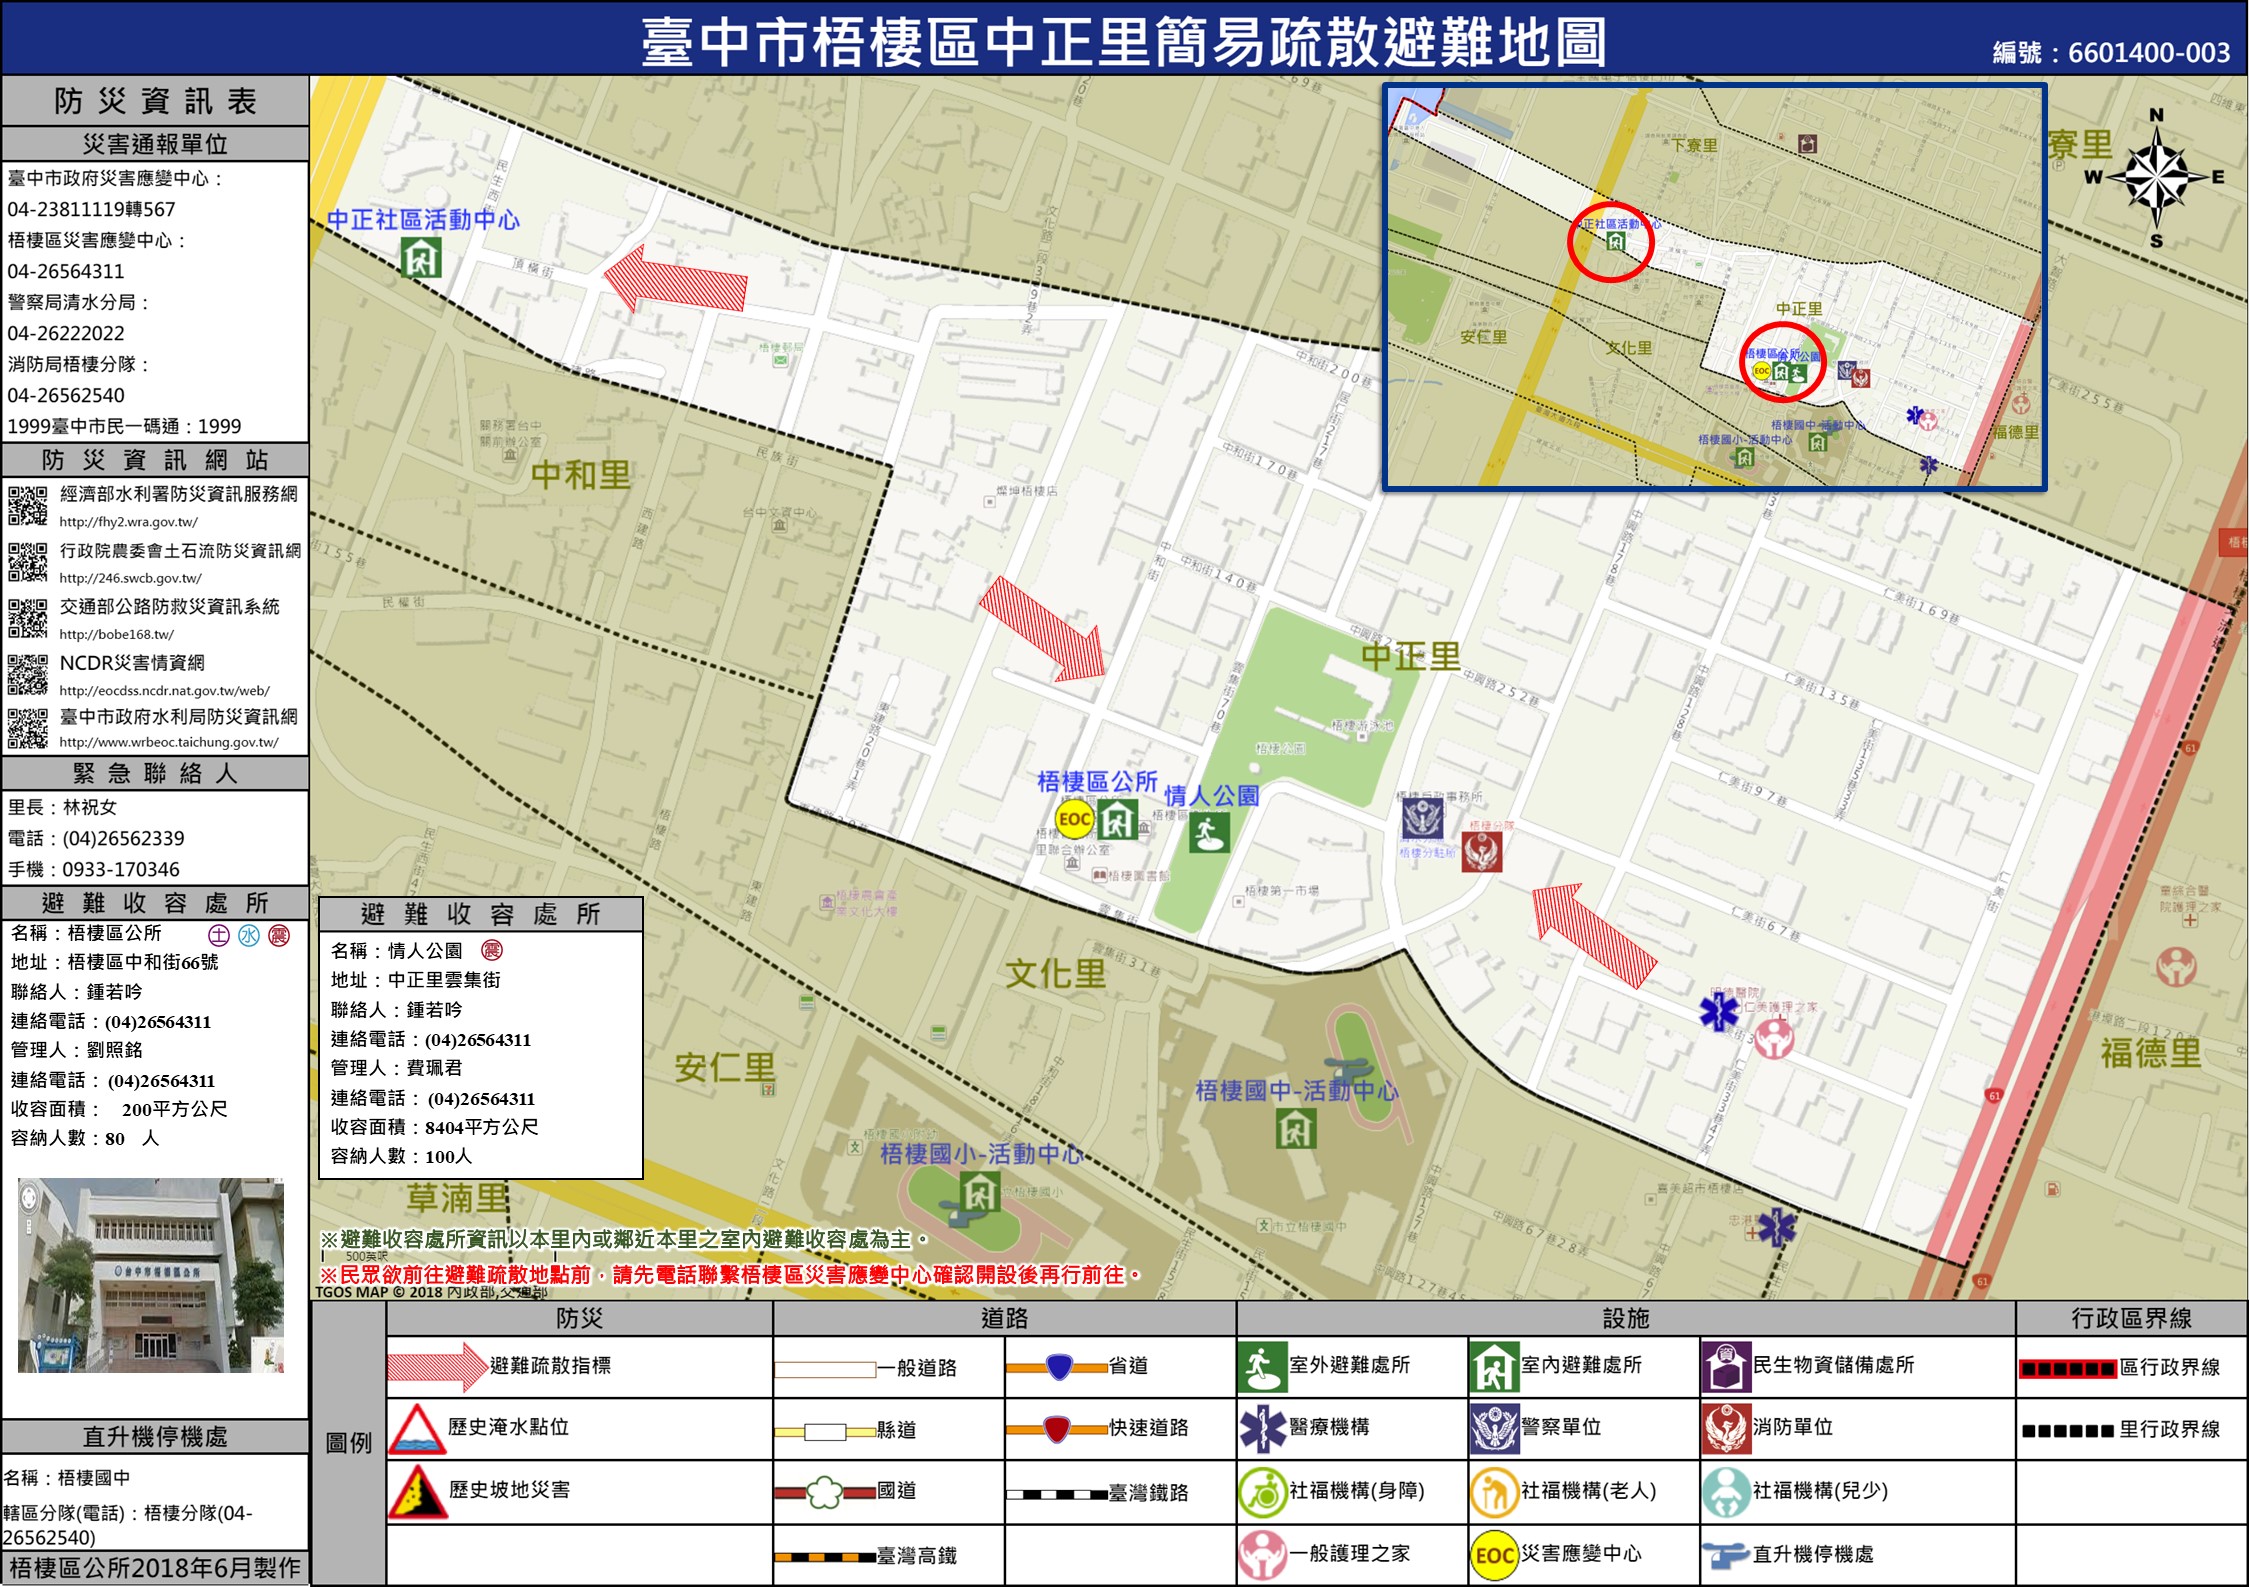This screenshot has height=1587, width=2249.
Task: Click the QR code for 經濟部水利署
Action: [27, 505]
